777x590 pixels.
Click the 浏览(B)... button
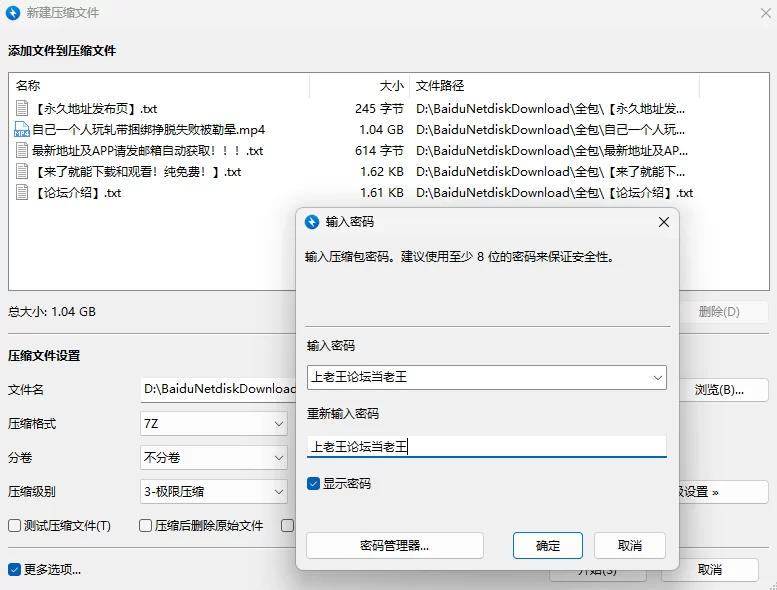coord(719,390)
